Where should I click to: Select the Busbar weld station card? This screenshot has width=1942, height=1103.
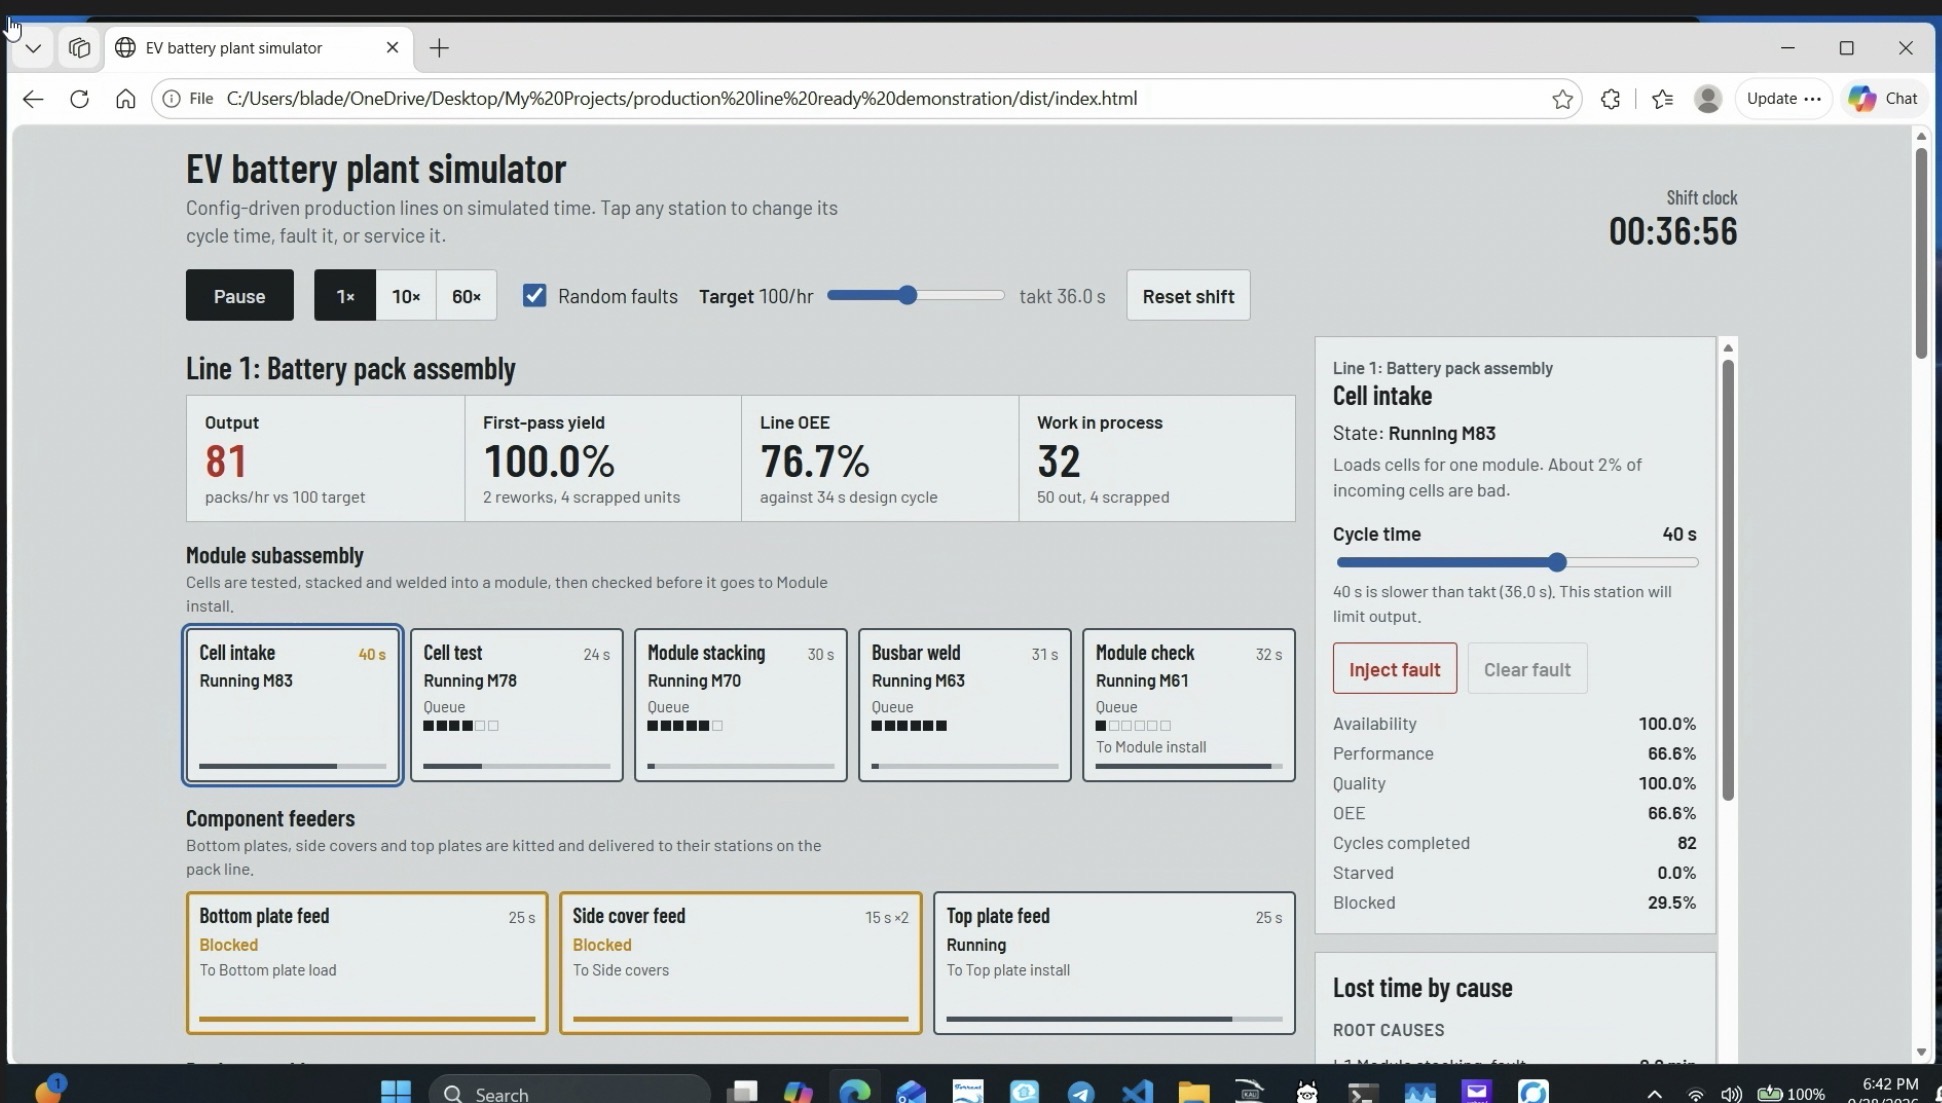[x=964, y=705]
